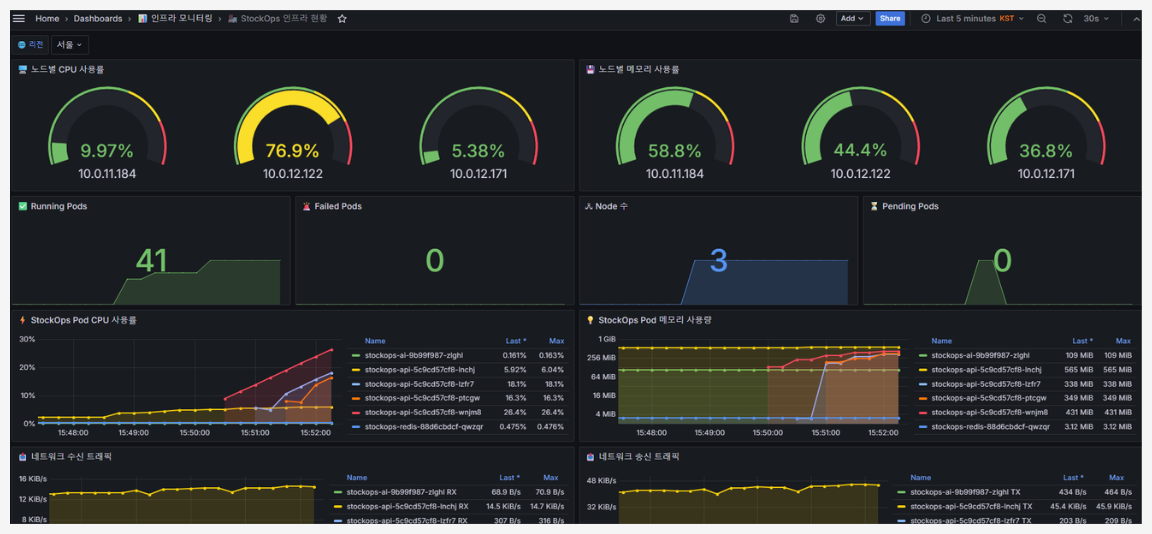
Task: Click the KST timezone label
Action: [x=1006, y=18]
